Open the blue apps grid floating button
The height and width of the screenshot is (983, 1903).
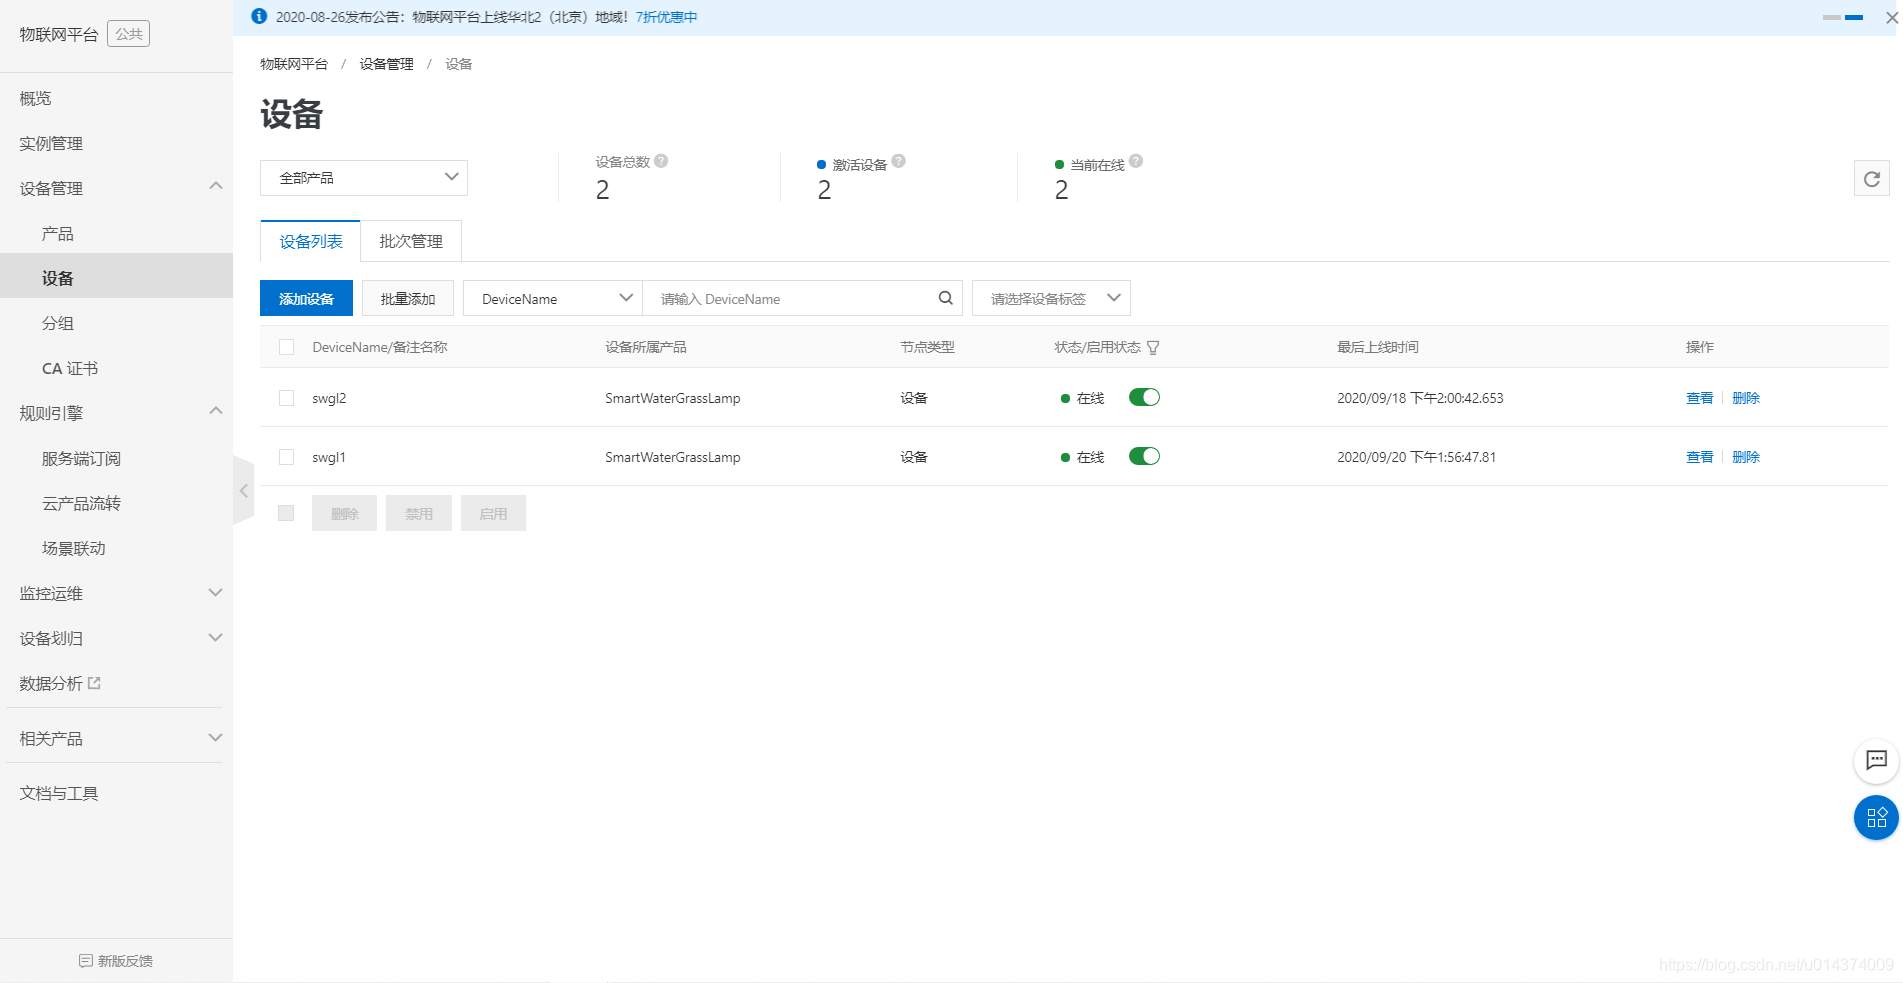[1876, 818]
